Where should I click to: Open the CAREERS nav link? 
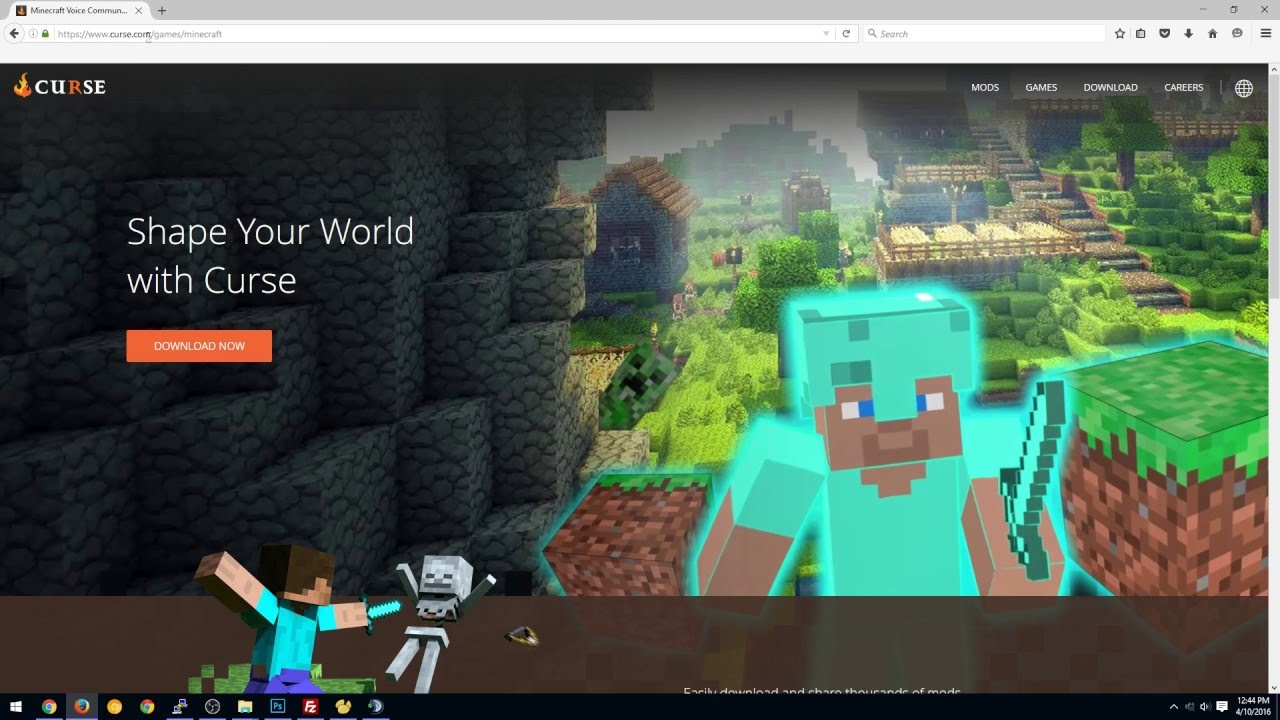(x=1184, y=88)
